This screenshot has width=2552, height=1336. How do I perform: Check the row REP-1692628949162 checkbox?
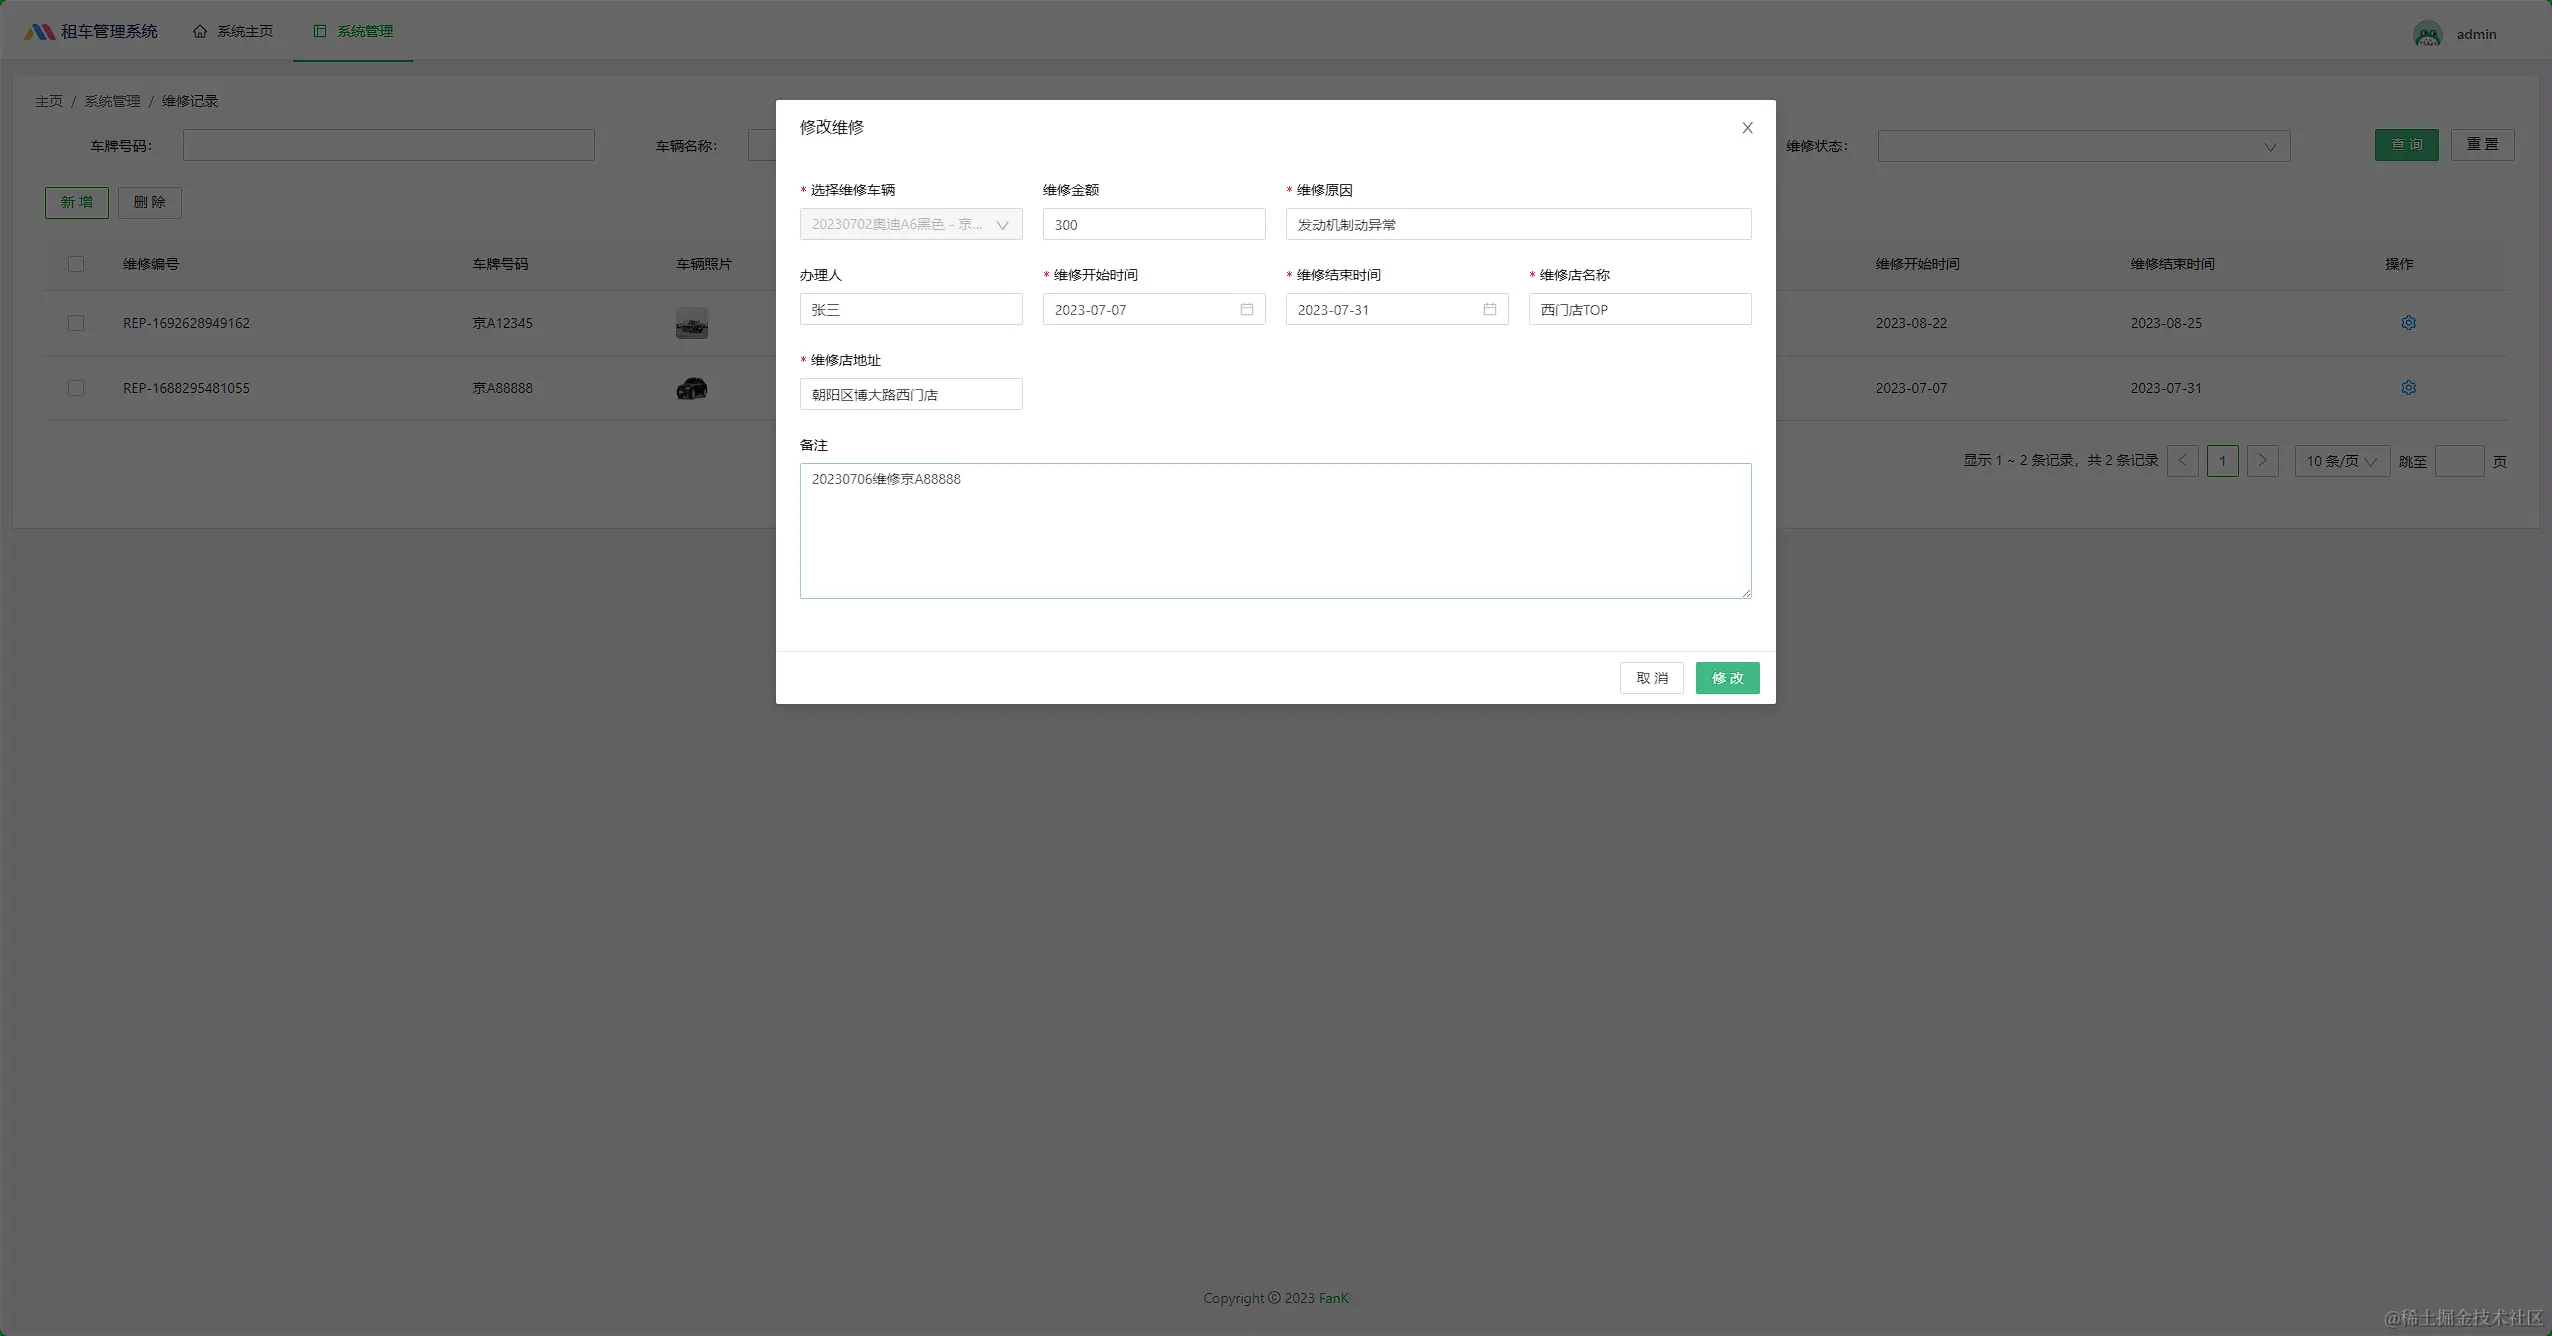pos(76,323)
